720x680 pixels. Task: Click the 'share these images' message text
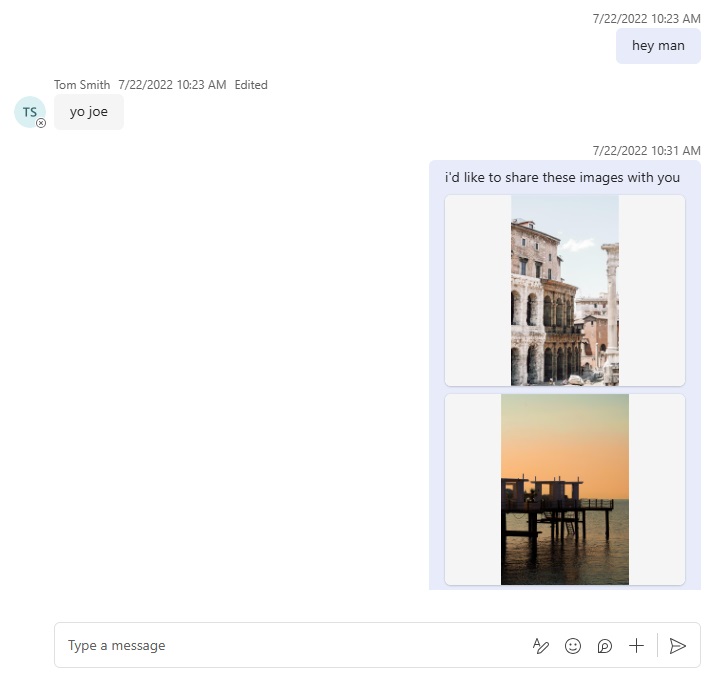point(562,177)
